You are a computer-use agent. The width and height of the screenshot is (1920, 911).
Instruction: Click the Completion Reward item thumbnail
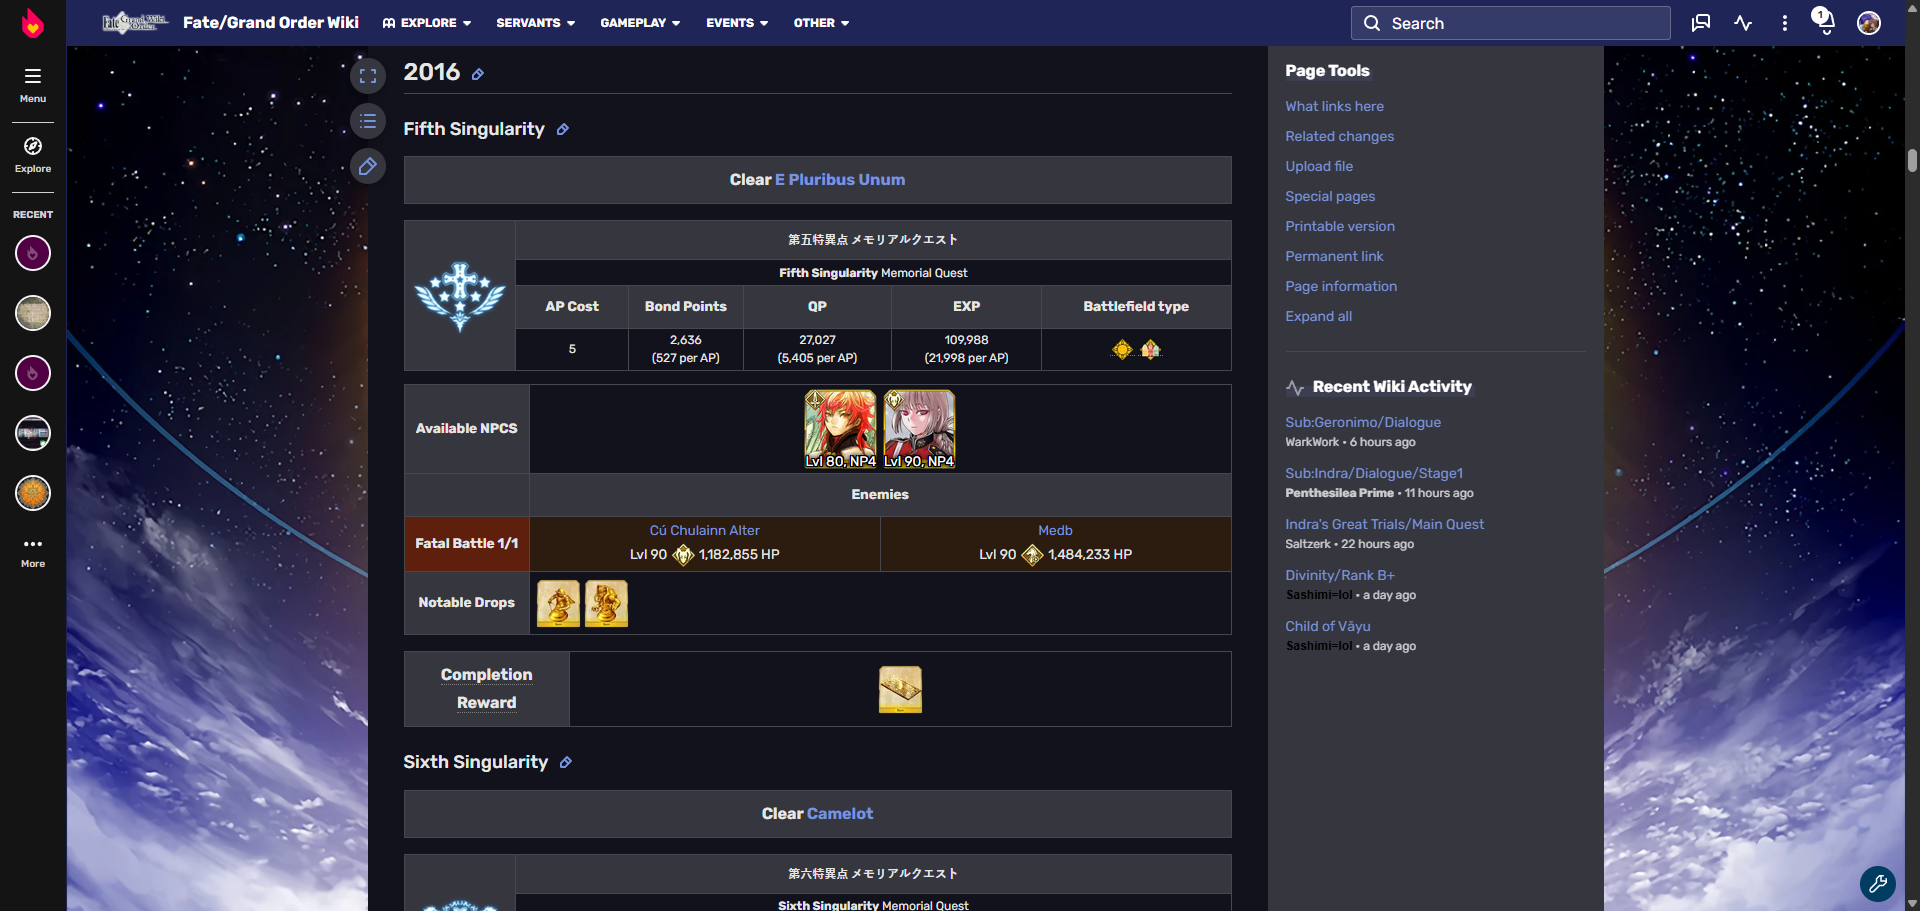point(900,690)
